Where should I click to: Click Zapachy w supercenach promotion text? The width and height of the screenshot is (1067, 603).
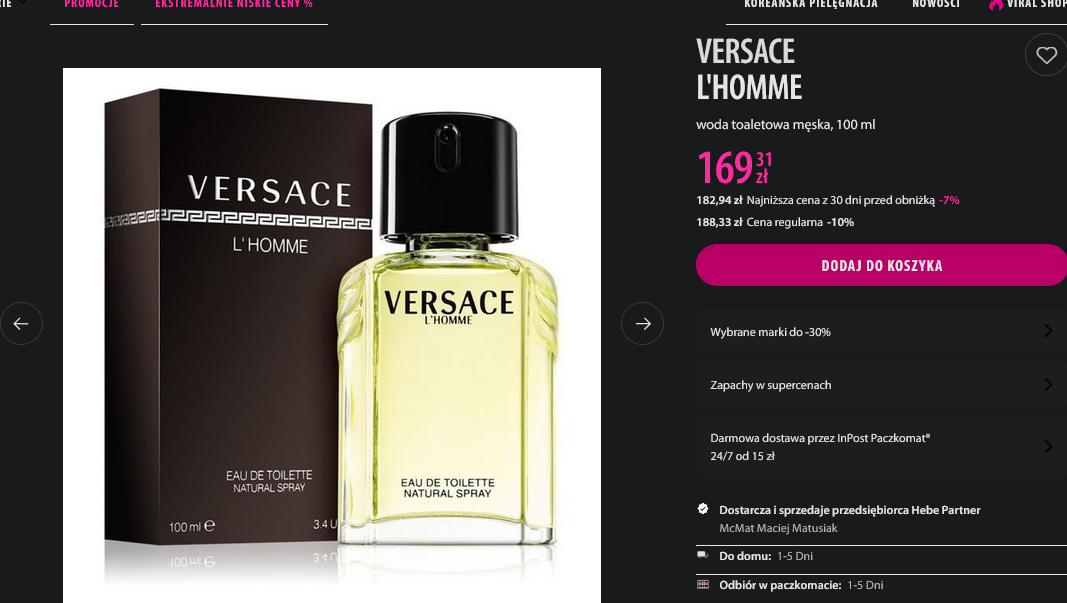[x=770, y=385]
